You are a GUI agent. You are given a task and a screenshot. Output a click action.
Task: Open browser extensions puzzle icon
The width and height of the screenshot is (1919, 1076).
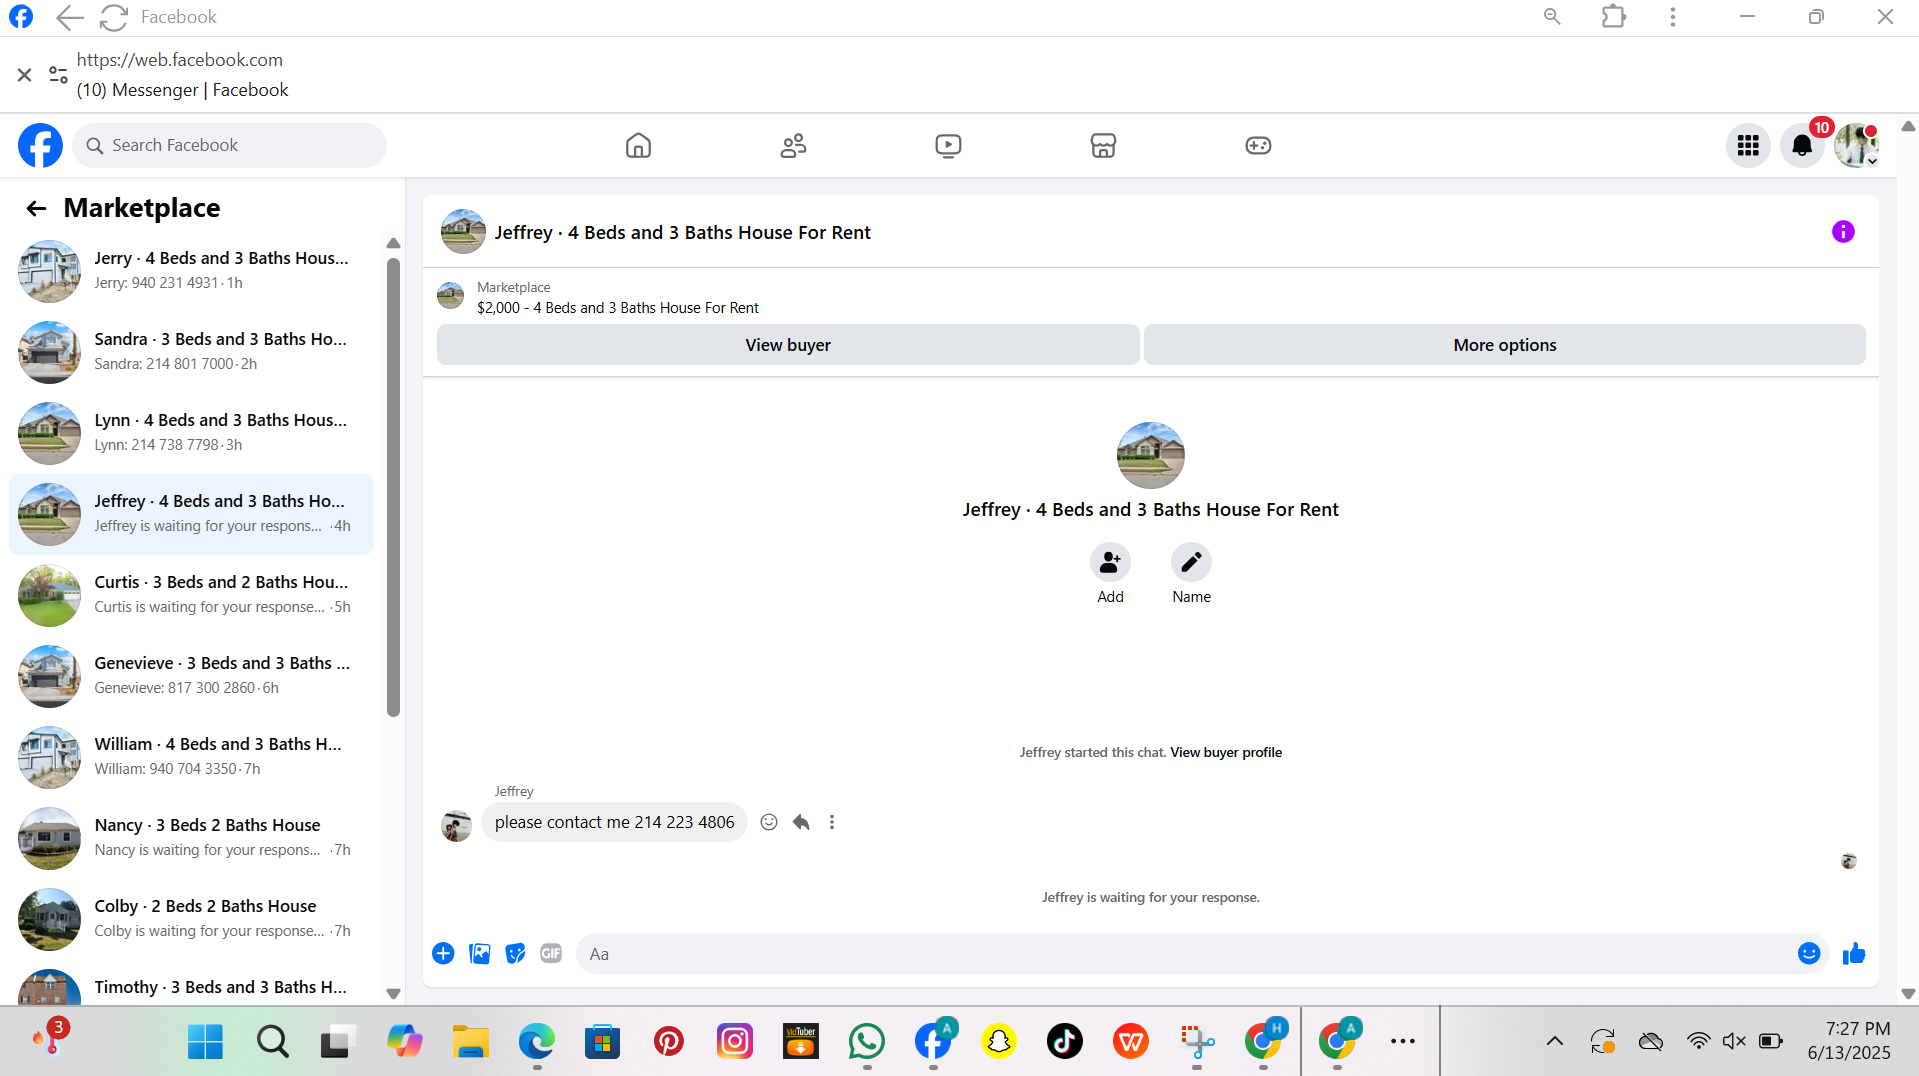tap(1613, 17)
